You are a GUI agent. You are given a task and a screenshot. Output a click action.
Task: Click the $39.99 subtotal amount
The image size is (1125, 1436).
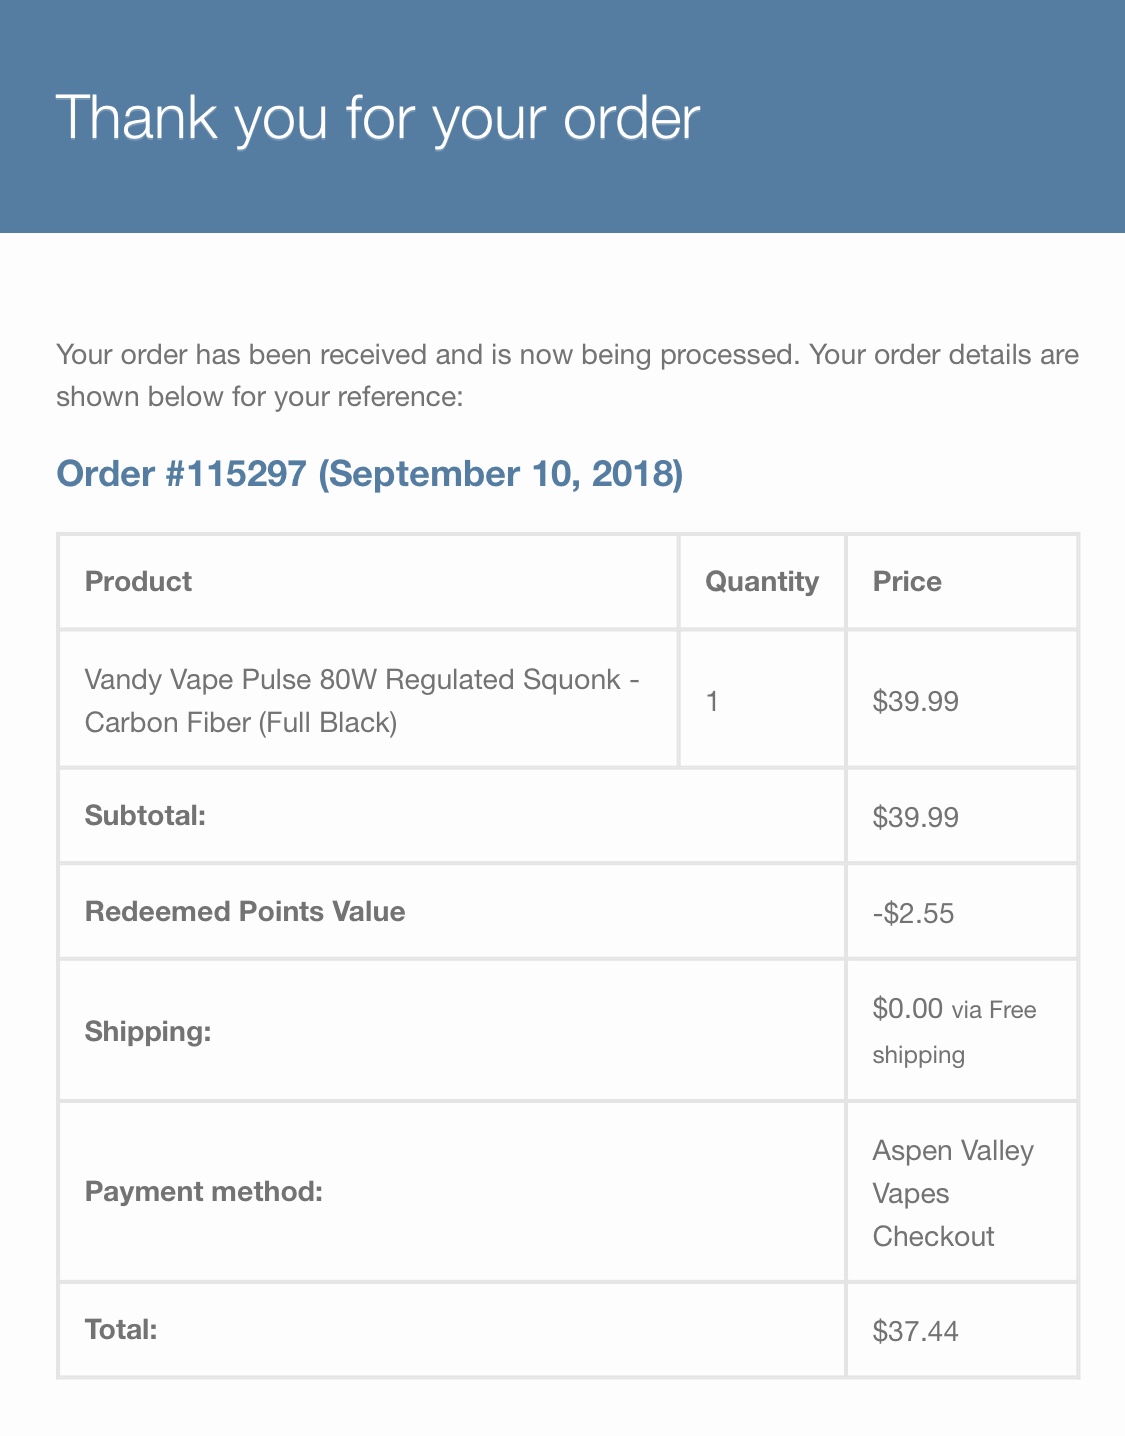click(915, 817)
